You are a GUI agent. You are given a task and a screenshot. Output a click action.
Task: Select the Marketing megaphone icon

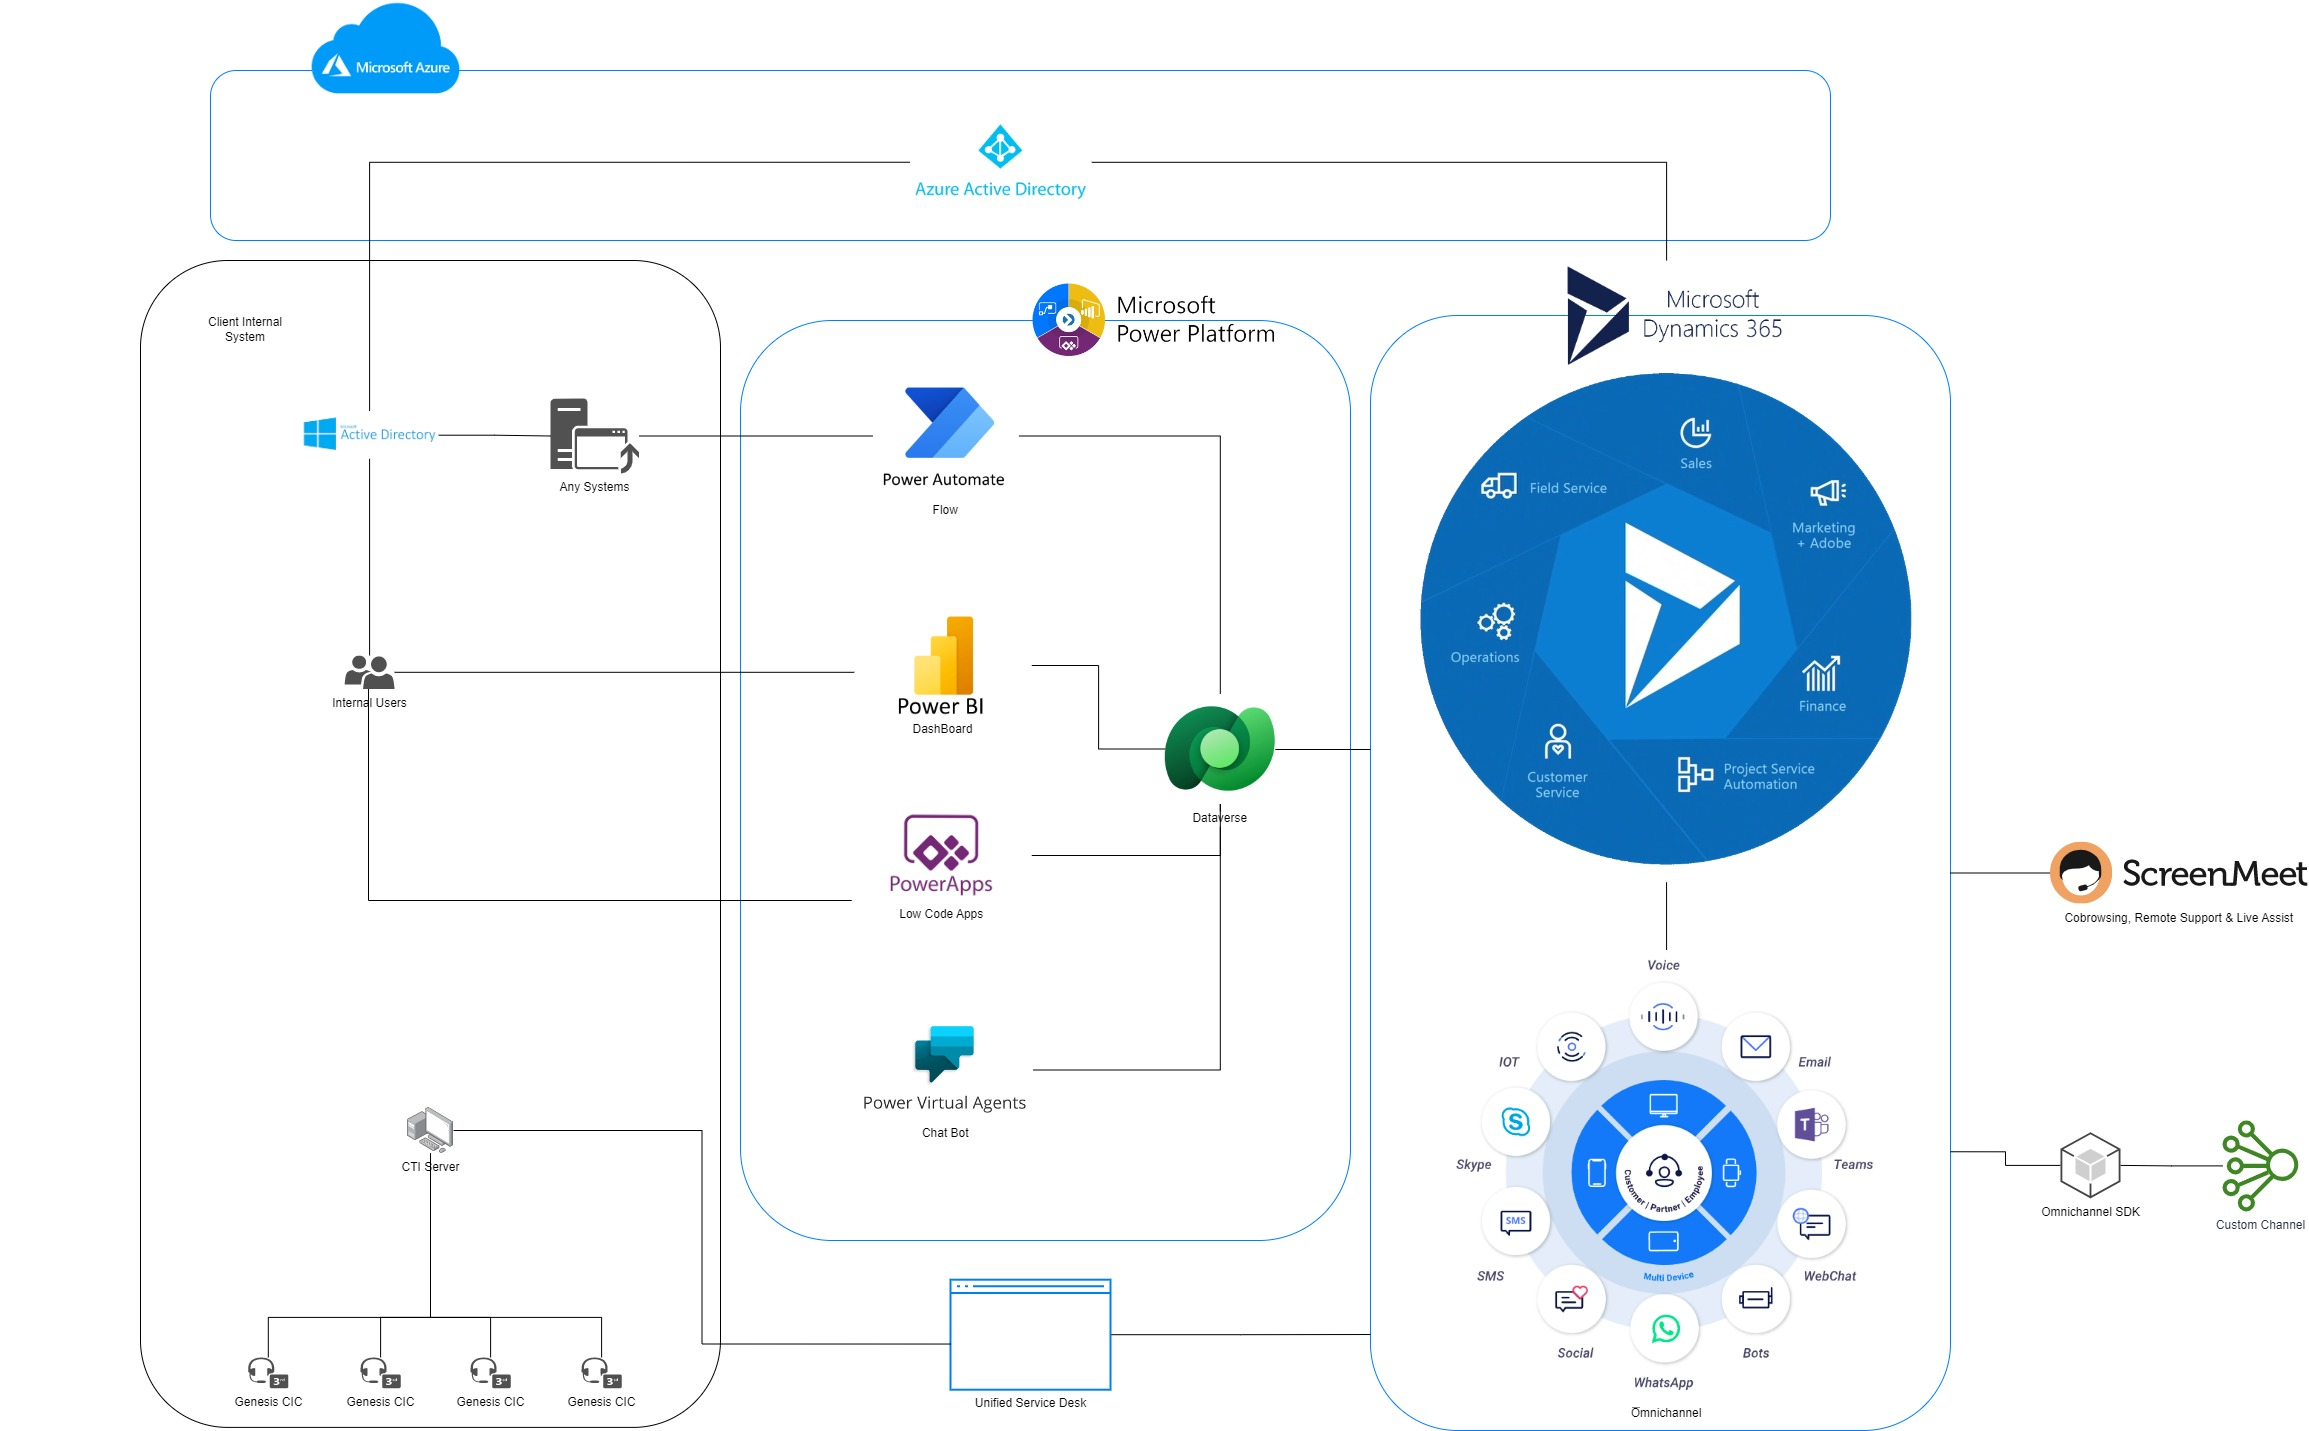point(1828,492)
